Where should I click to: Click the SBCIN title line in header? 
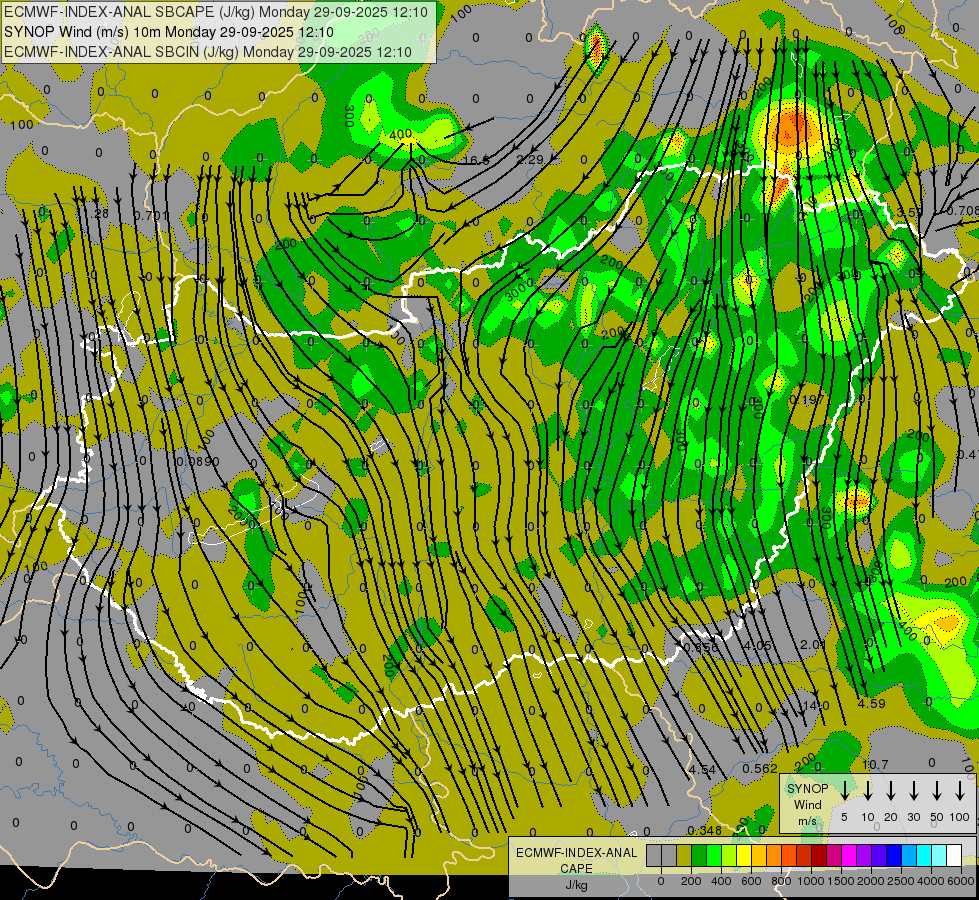(208, 52)
